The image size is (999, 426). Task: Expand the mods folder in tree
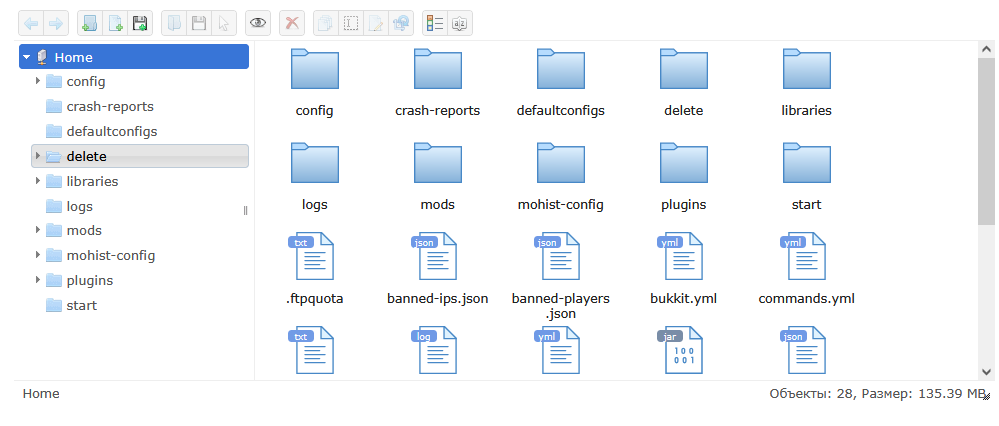pos(38,230)
